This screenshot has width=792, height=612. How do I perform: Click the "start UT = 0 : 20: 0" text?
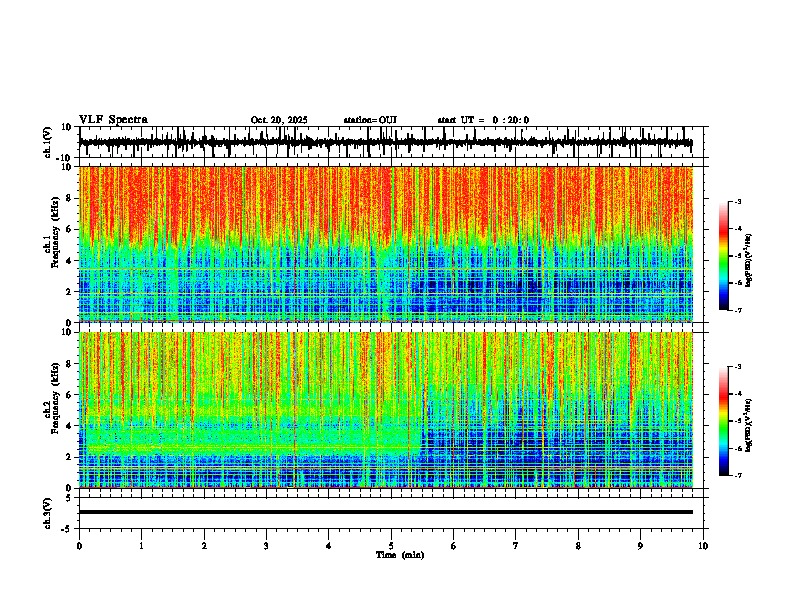coord(483,120)
